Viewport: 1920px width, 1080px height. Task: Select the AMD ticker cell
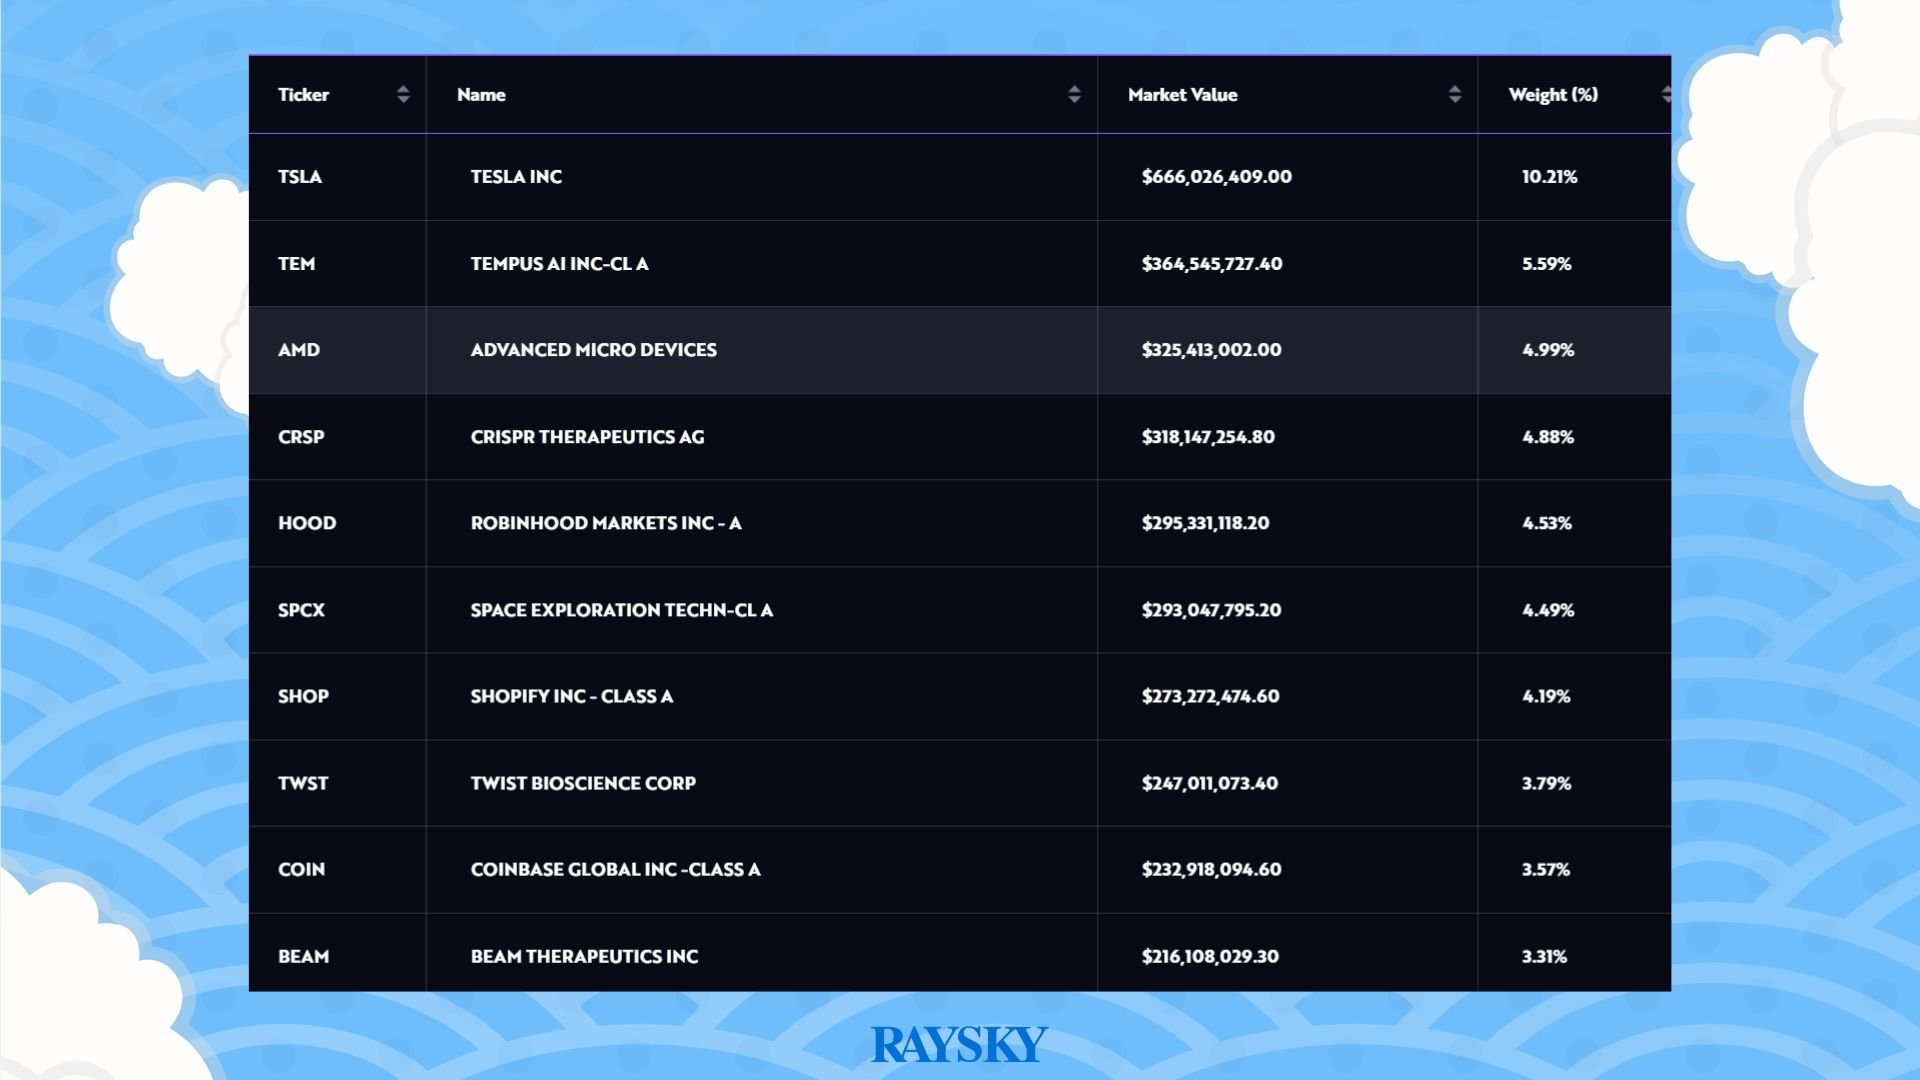[299, 350]
